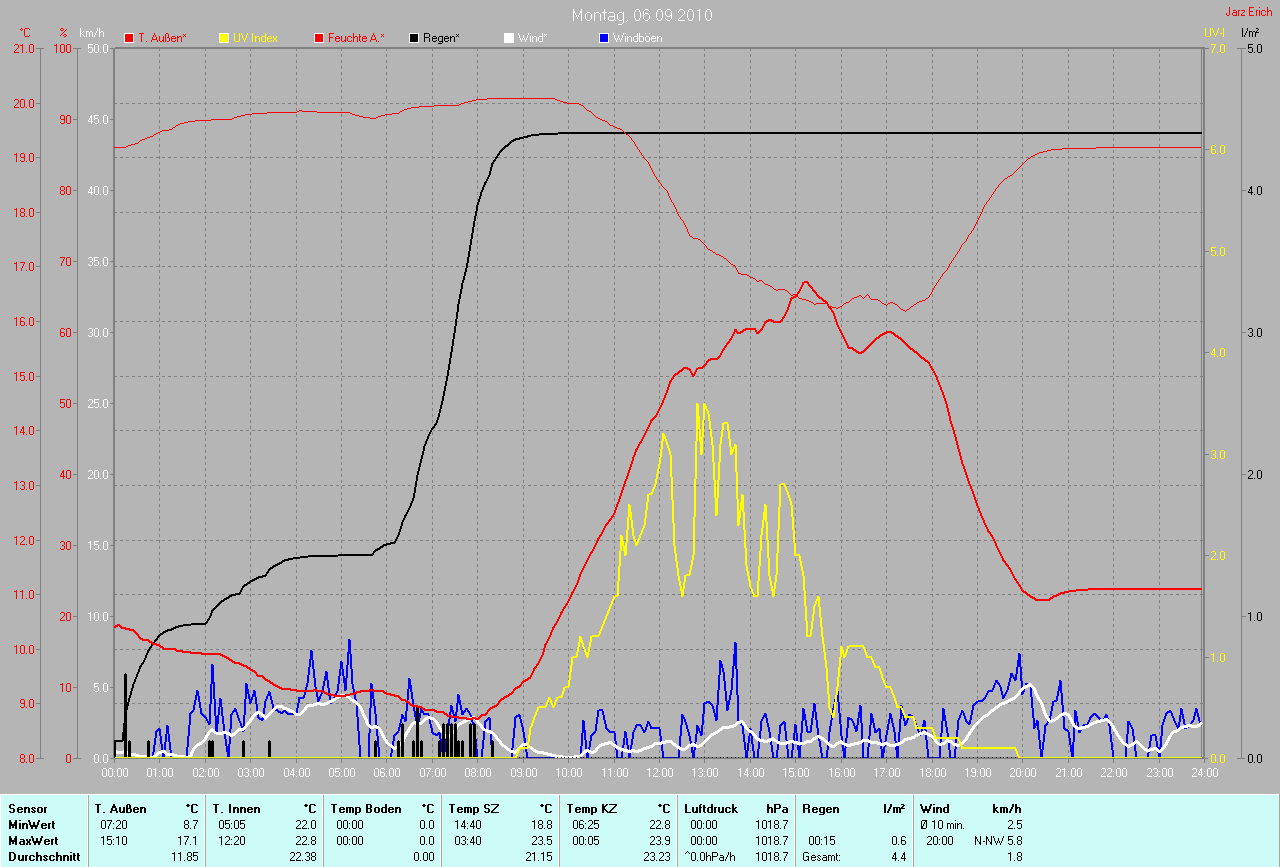1280x867 pixels.
Task: Select the '21.0' temperature axis label
Action: pos(22,48)
